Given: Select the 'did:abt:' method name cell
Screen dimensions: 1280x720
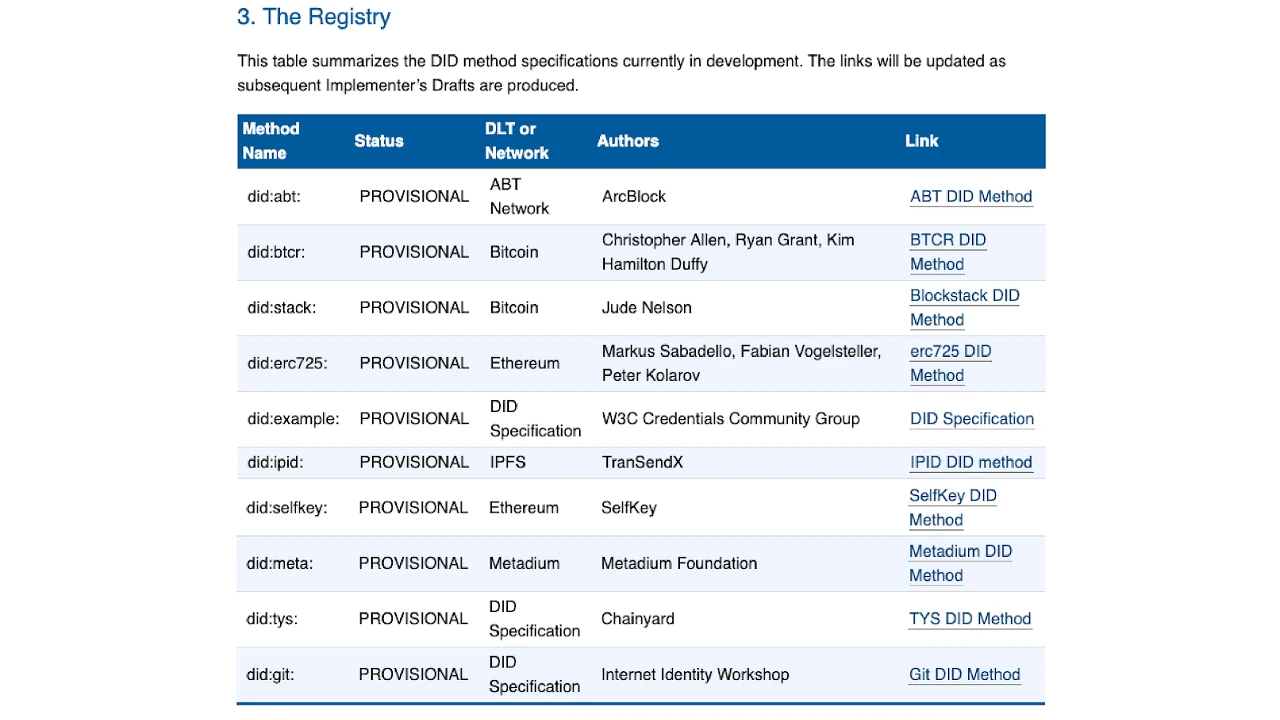Looking at the screenshot, I should pyautogui.click(x=274, y=196).
